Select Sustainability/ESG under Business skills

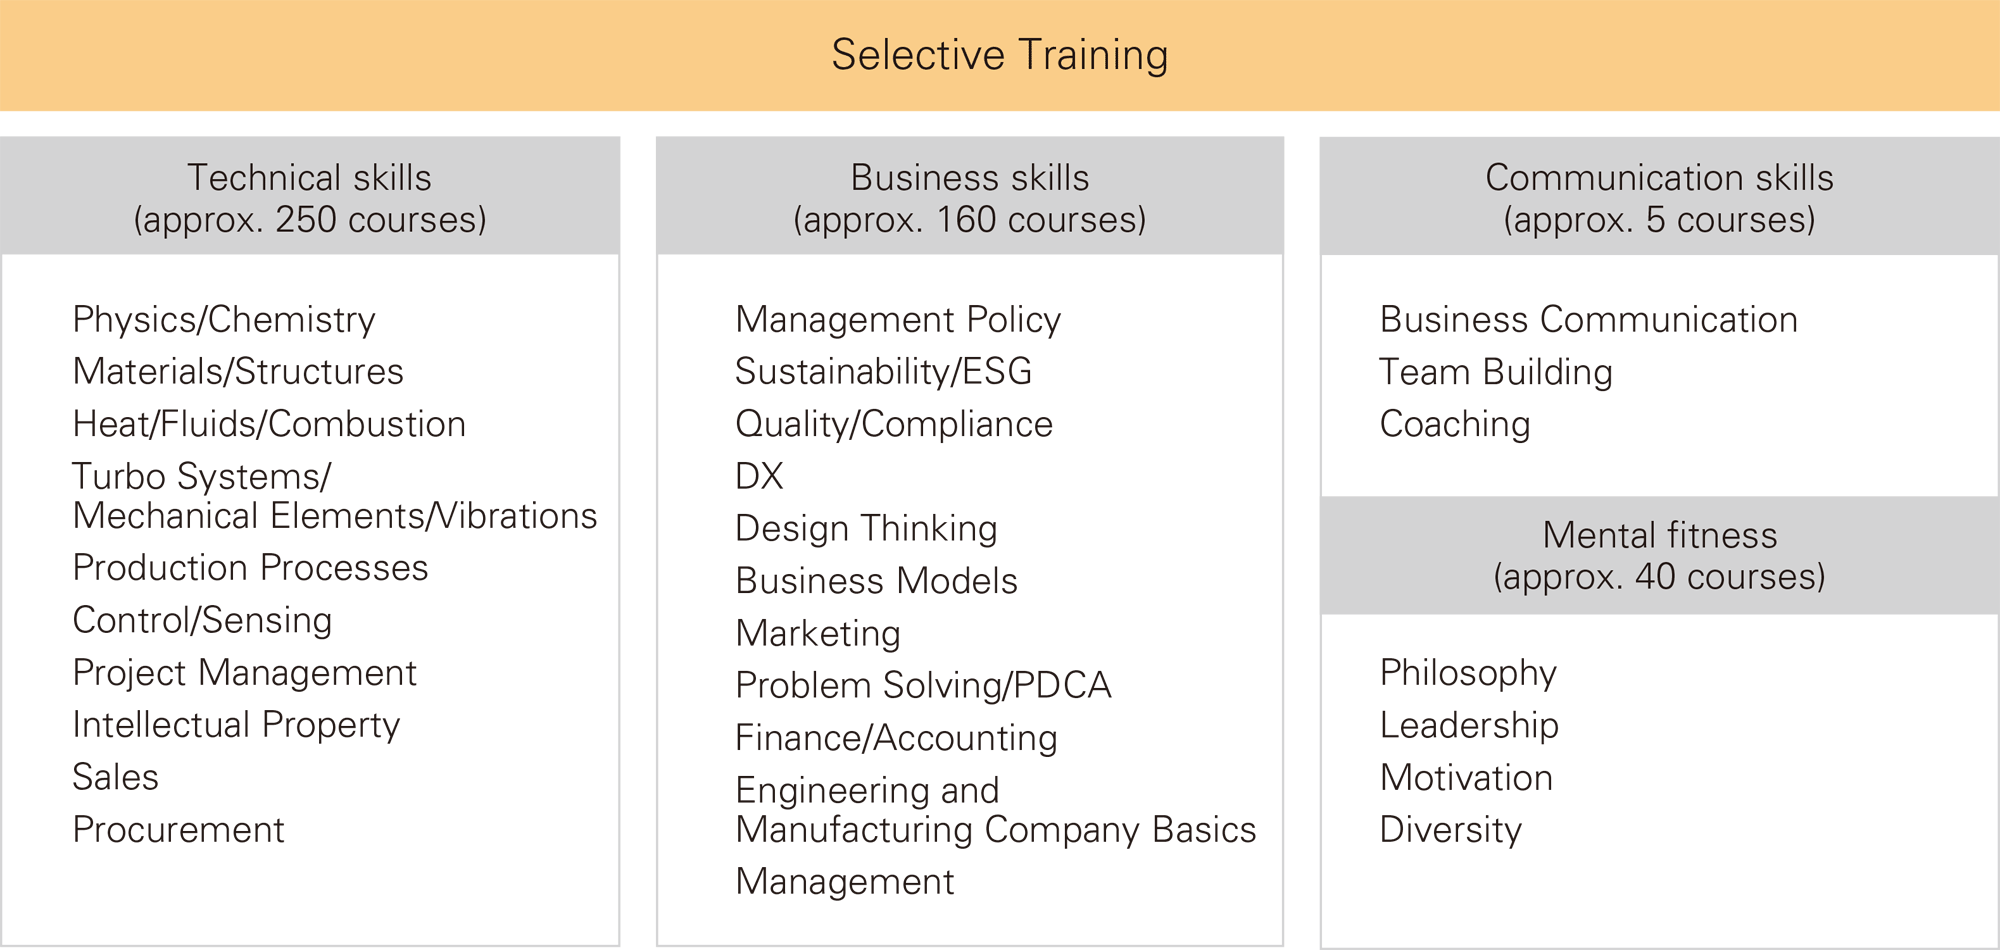tap(883, 372)
